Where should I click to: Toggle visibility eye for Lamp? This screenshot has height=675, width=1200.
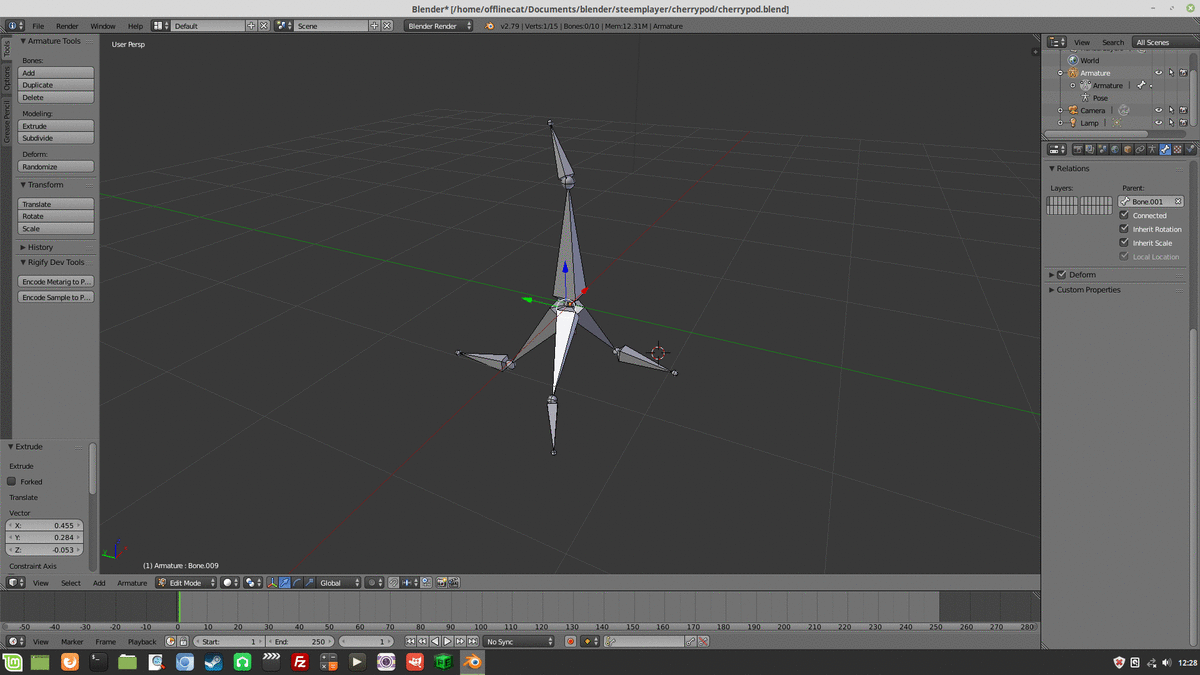1159,123
